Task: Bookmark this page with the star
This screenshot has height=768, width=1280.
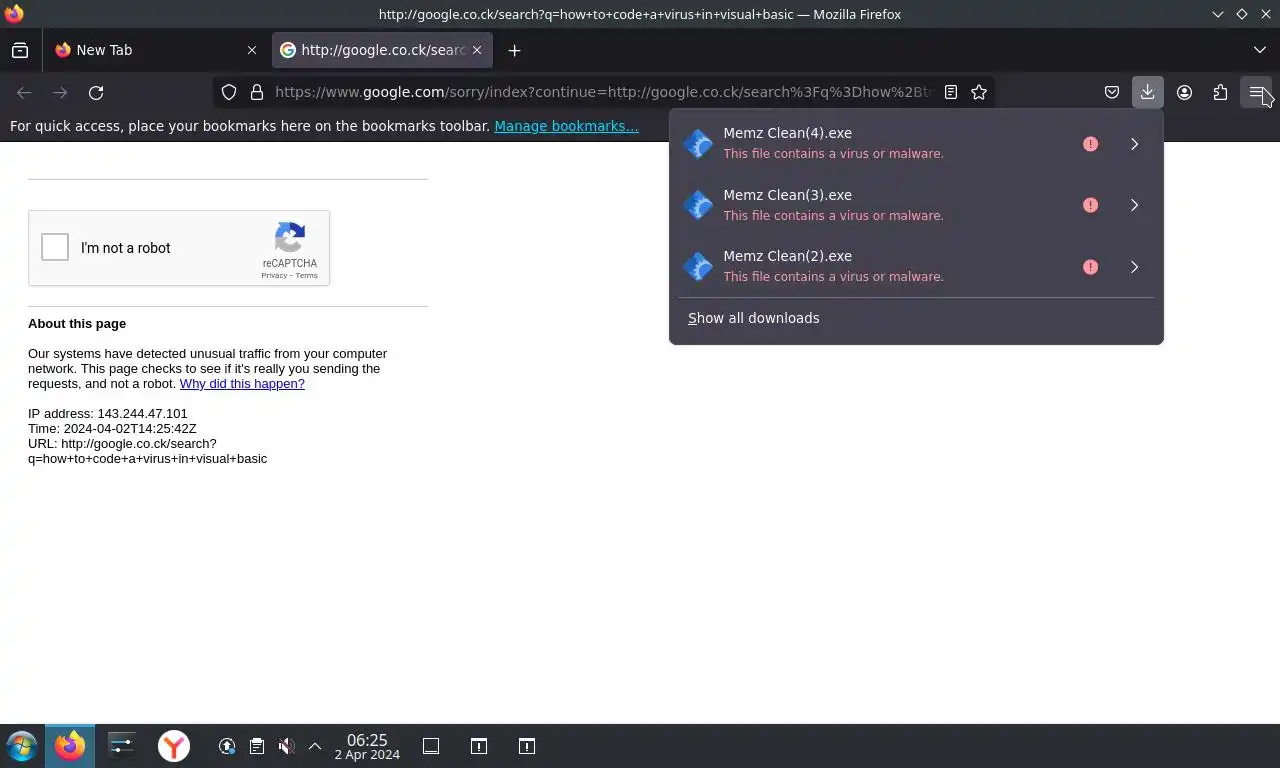Action: [x=979, y=92]
